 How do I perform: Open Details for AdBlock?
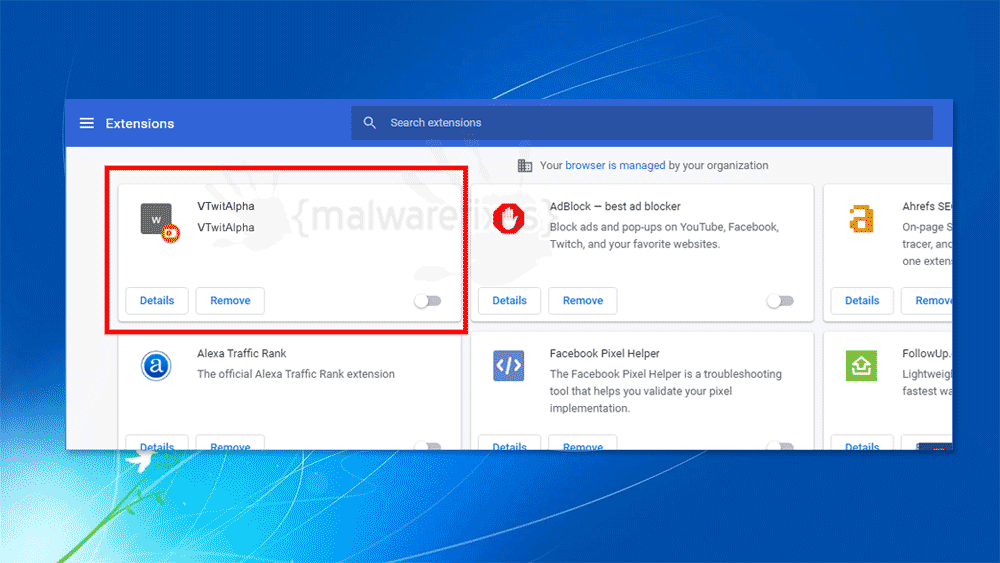point(510,300)
